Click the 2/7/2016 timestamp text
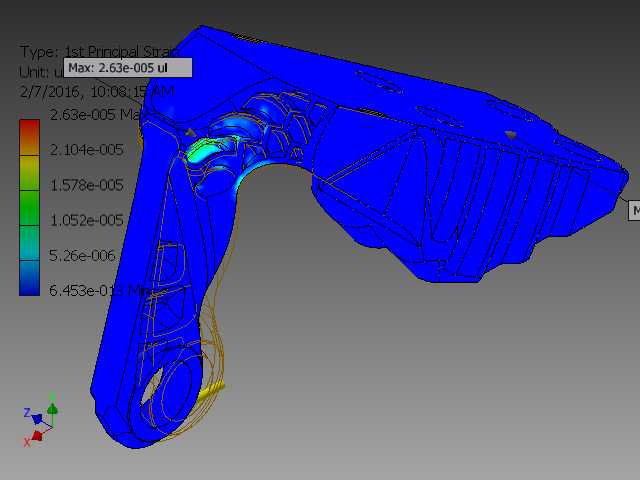This screenshot has width=640, height=480. (x=97, y=91)
